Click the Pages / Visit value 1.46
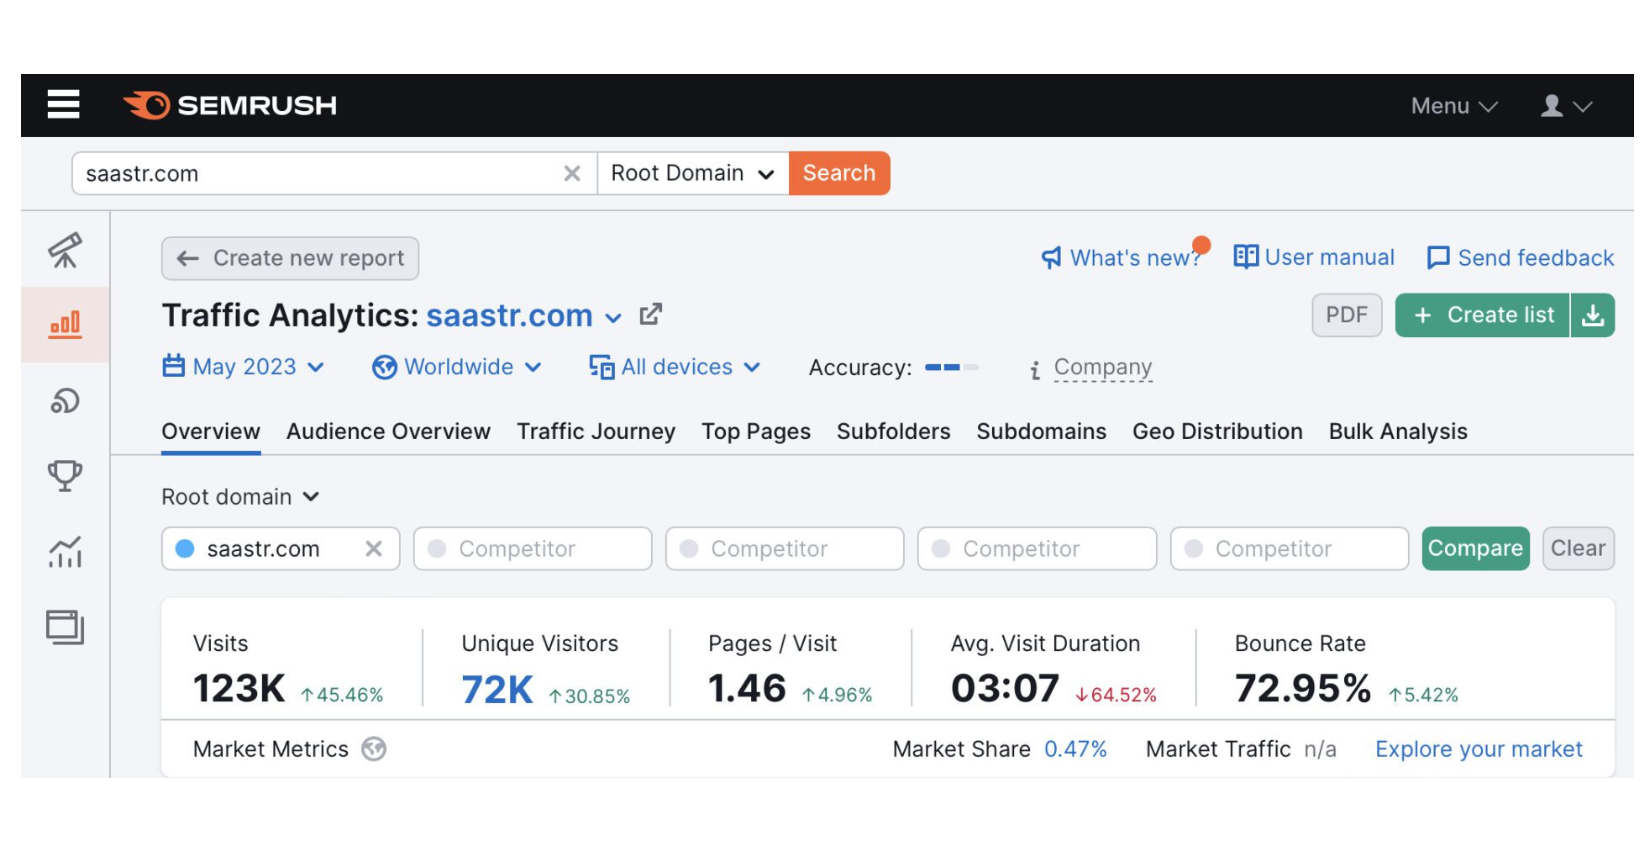The image size is (1652, 864). pyautogui.click(x=747, y=689)
